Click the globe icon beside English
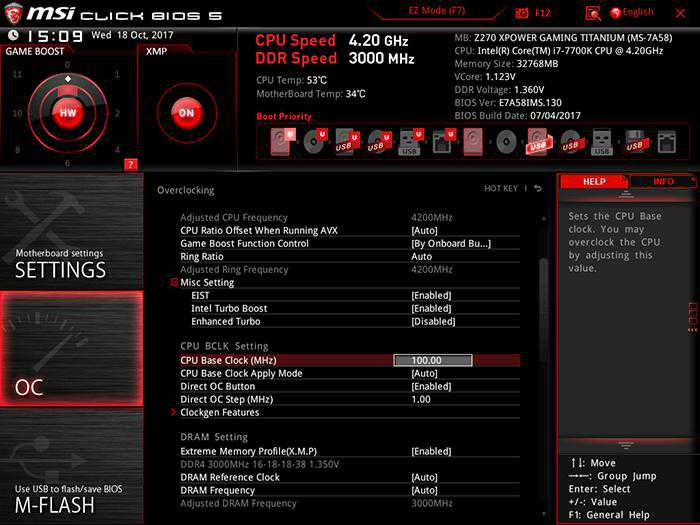Image resolution: width=700 pixels, height=525 pixels. coord(616,13)
